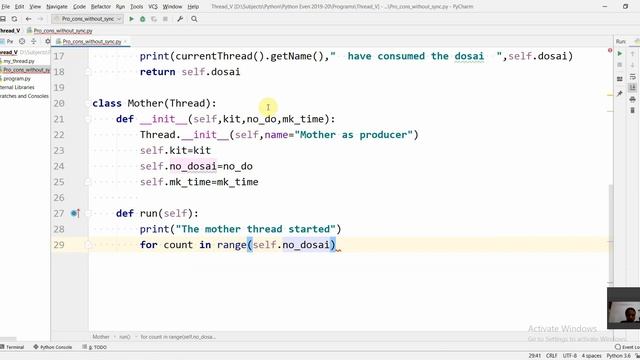Open Search Everywhere magnifier icon
The image size is (640, 360).
(194, 19)
